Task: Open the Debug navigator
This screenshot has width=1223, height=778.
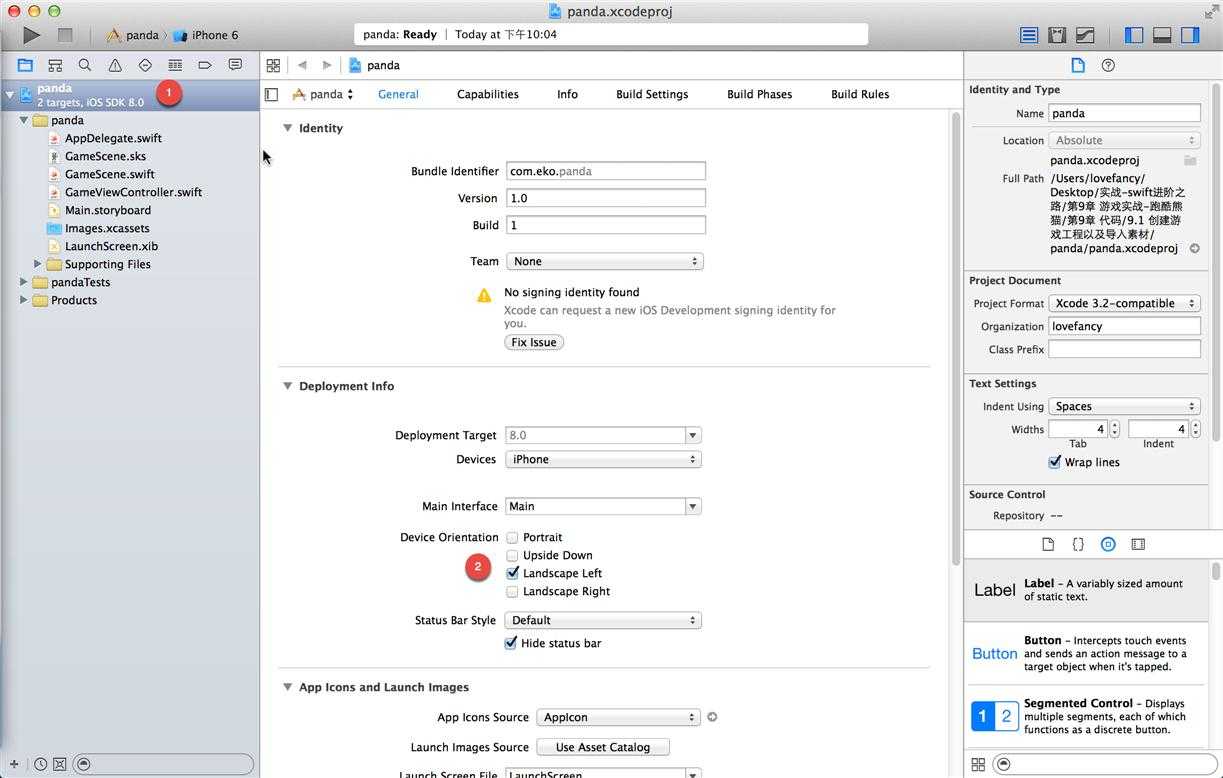Action: tap(175, 65)
